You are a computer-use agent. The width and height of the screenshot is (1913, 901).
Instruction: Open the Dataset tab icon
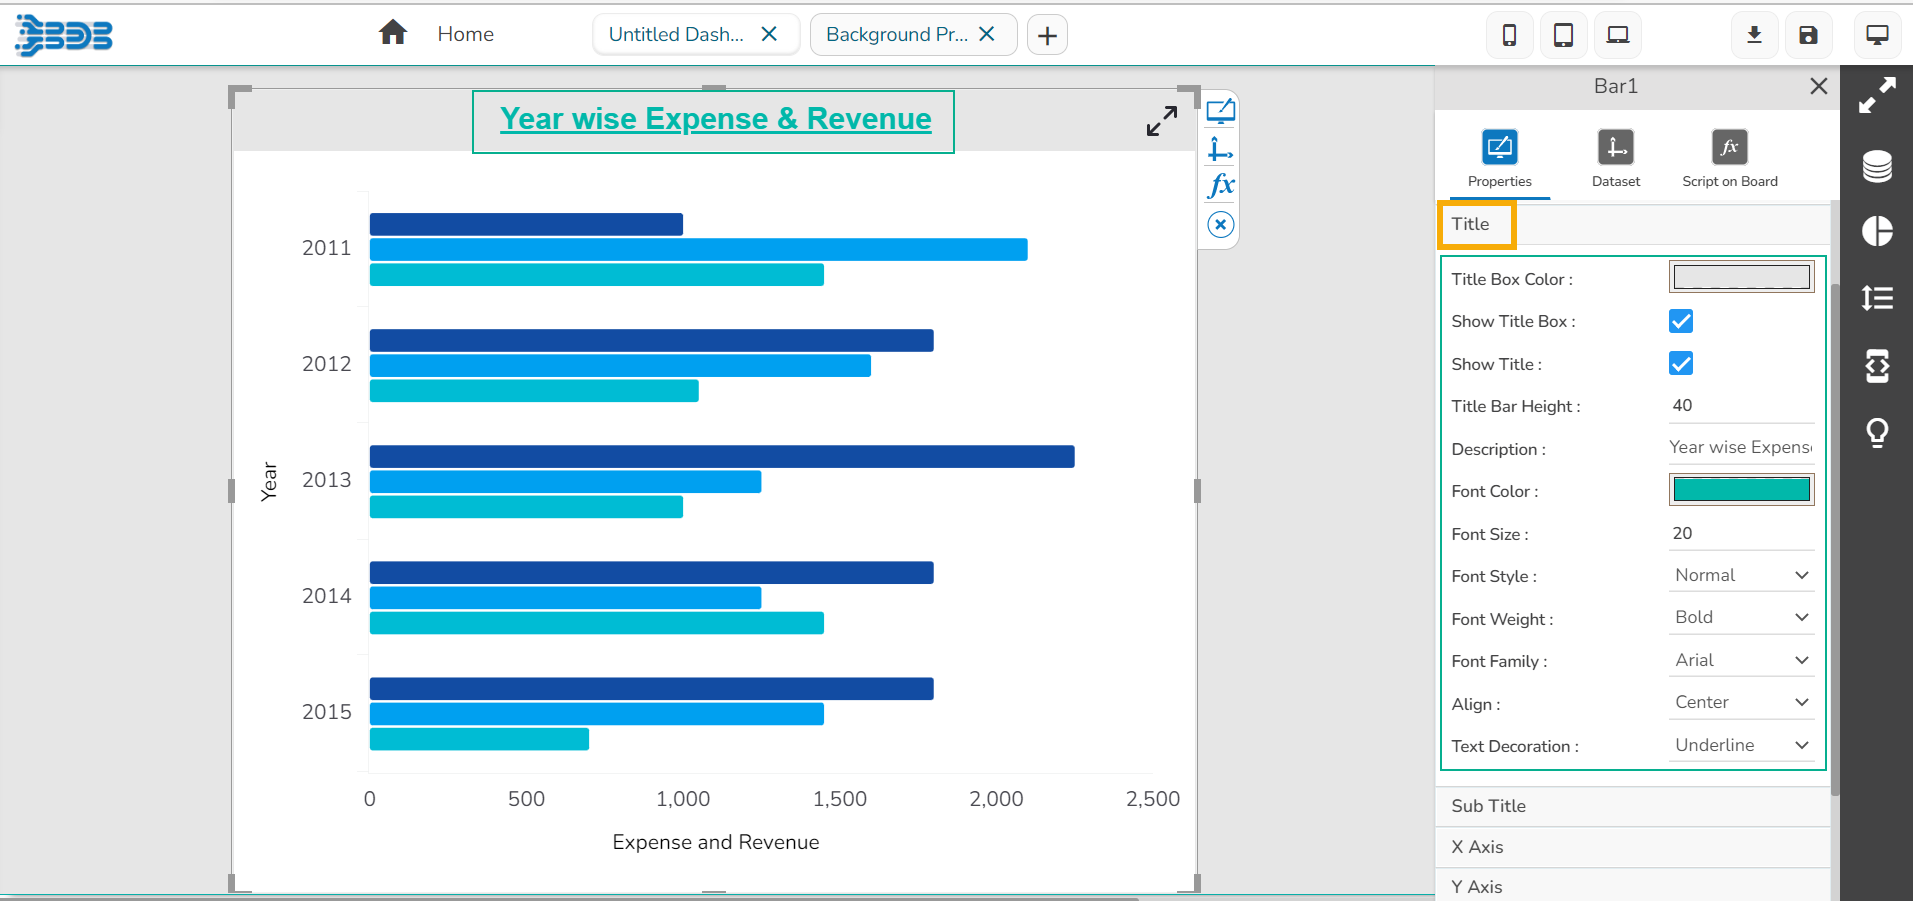(x=1615, y=148)
